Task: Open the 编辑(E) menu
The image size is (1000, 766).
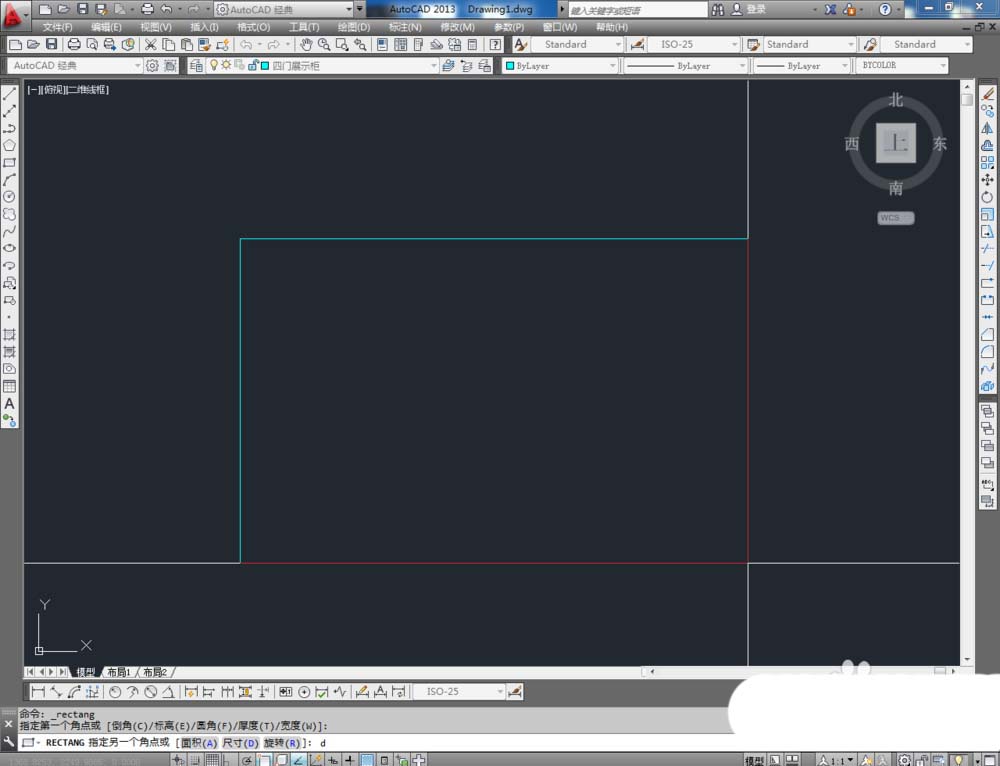Action: [106, 27]
